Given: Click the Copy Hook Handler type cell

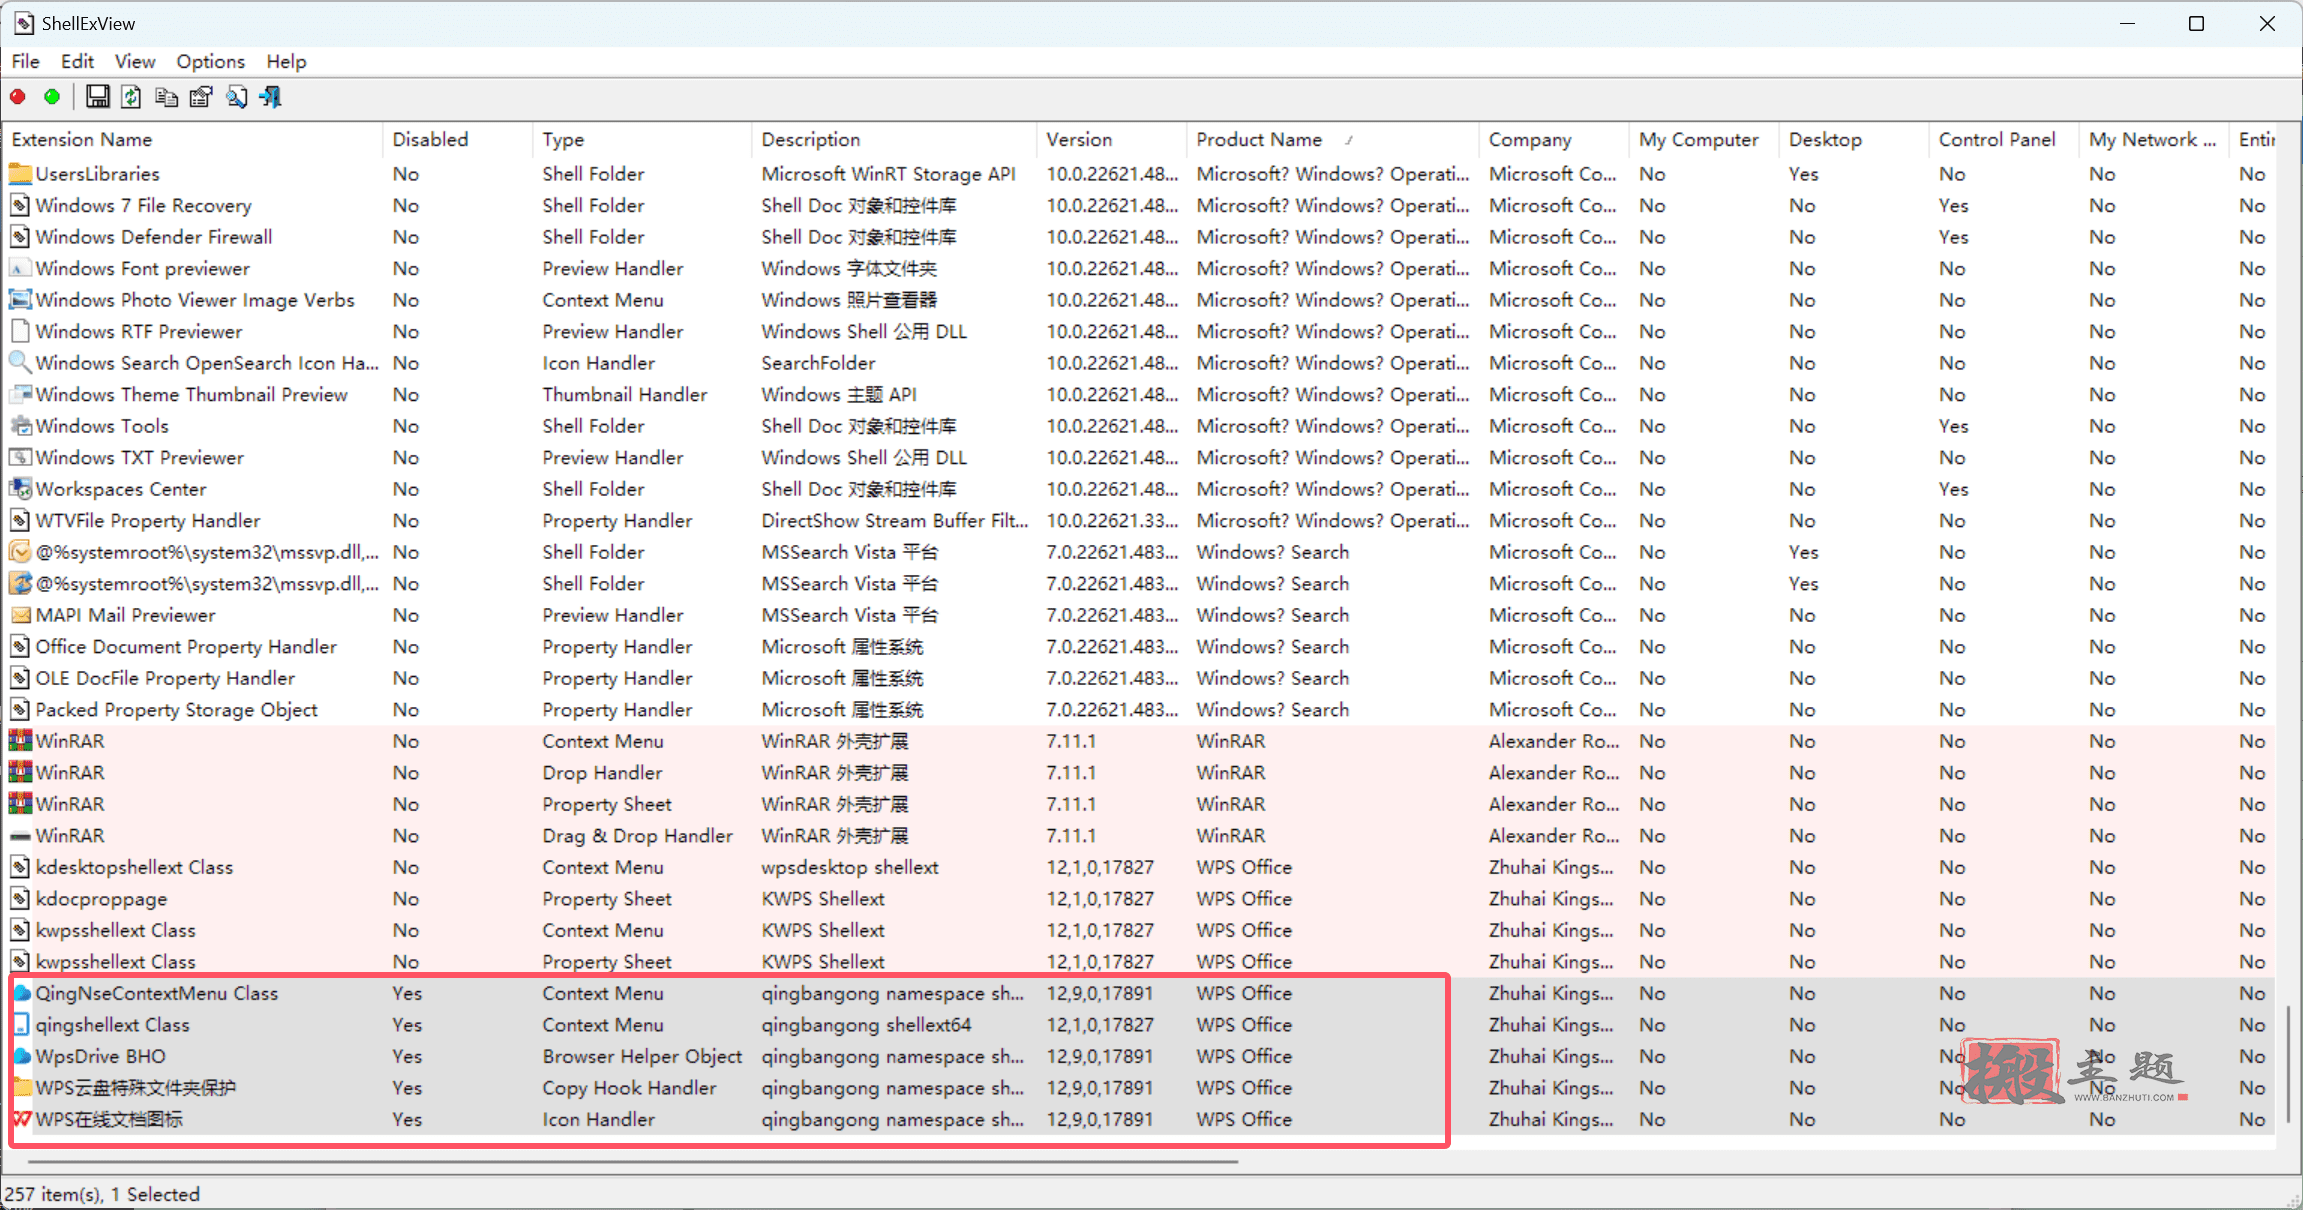Looking at the screenshot, I should click(629, 1088).
